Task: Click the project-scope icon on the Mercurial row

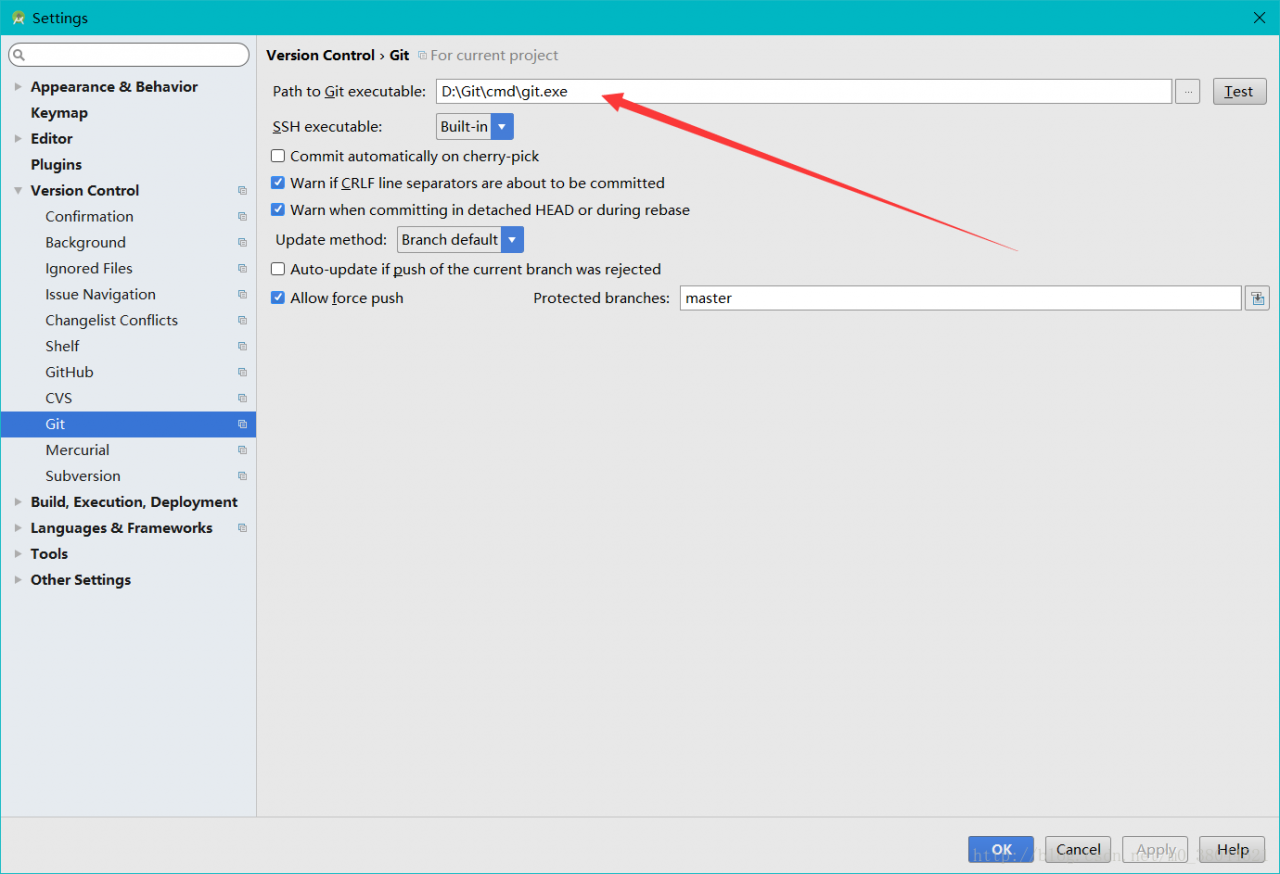Action: [242, 450]
